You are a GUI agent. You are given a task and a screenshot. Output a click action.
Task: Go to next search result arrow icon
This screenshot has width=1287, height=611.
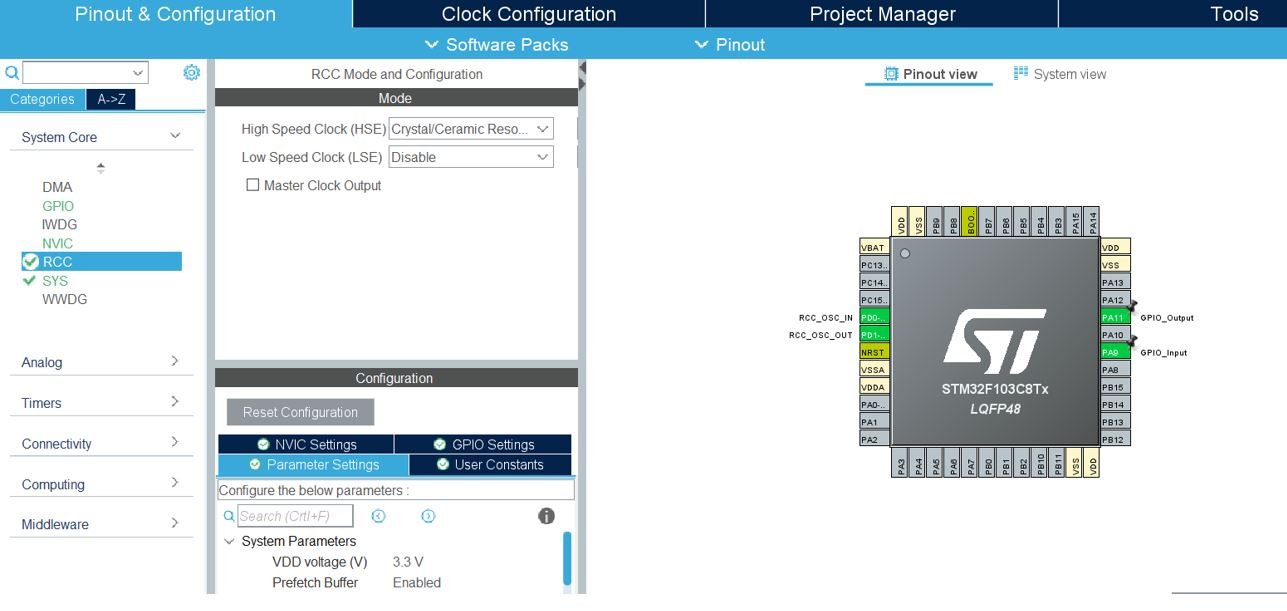pyautogui.click(x=428, y=516)
